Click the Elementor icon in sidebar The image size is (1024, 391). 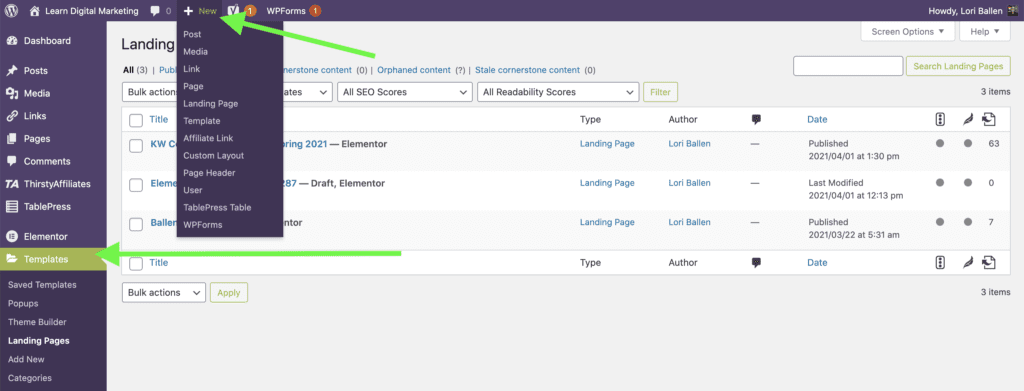[x=12, y=236]
